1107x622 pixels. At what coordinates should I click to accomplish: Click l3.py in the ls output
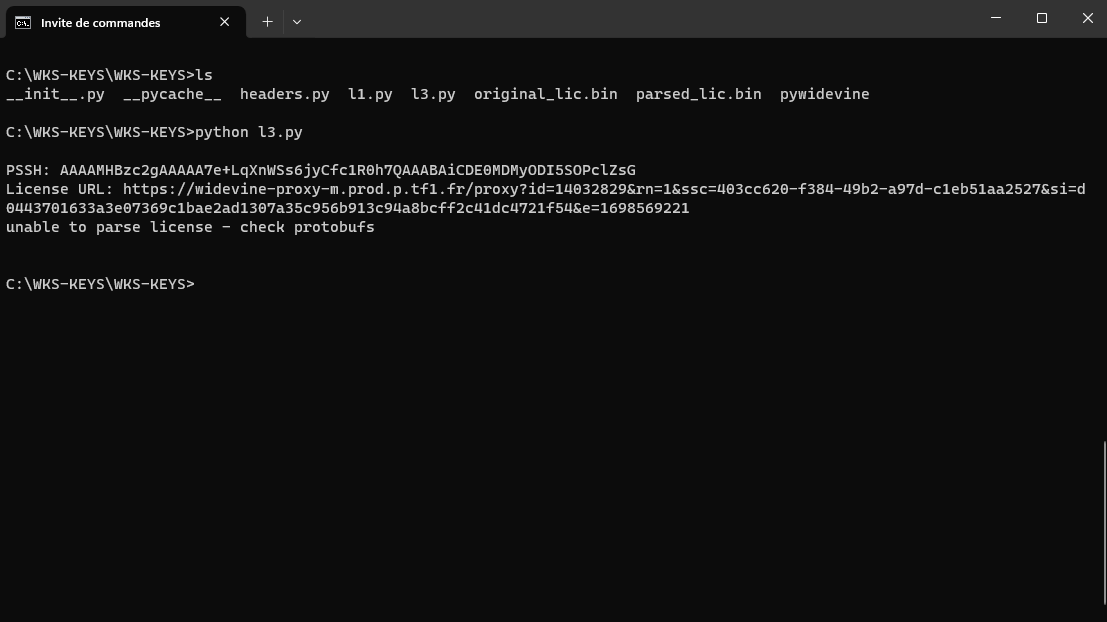[433, 94]
